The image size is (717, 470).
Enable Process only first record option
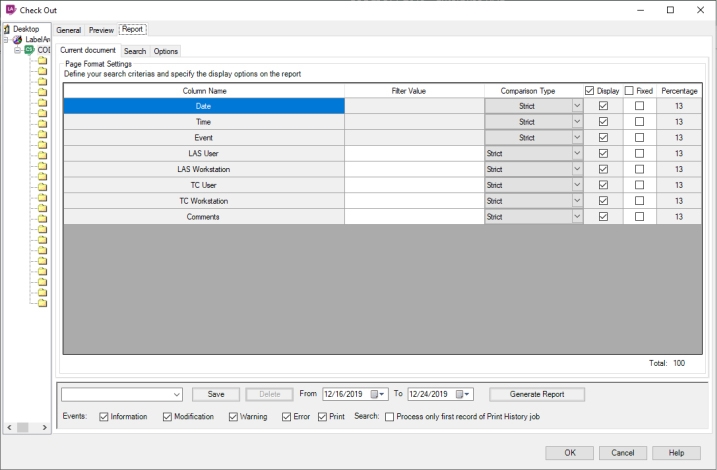coord(390,417)
